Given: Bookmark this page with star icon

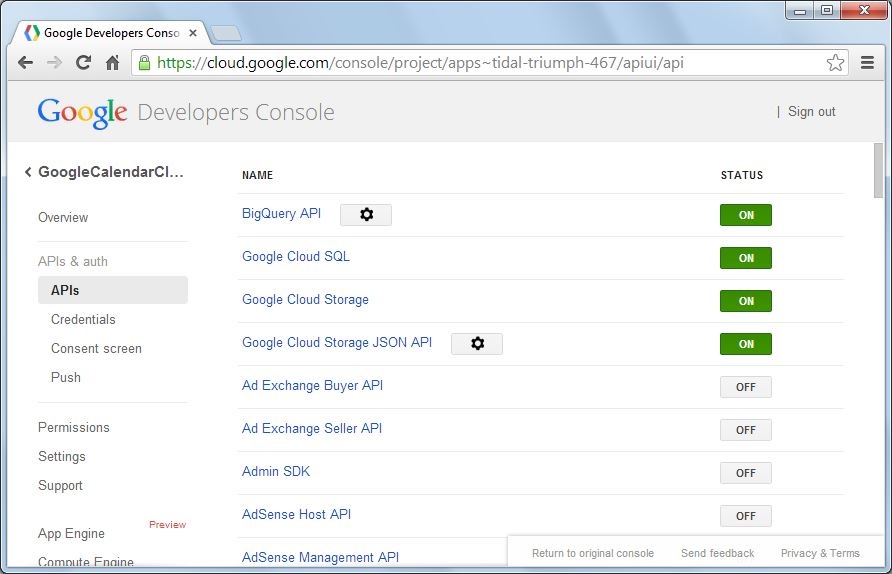Looking at the screenshot, I should [835, 63].
